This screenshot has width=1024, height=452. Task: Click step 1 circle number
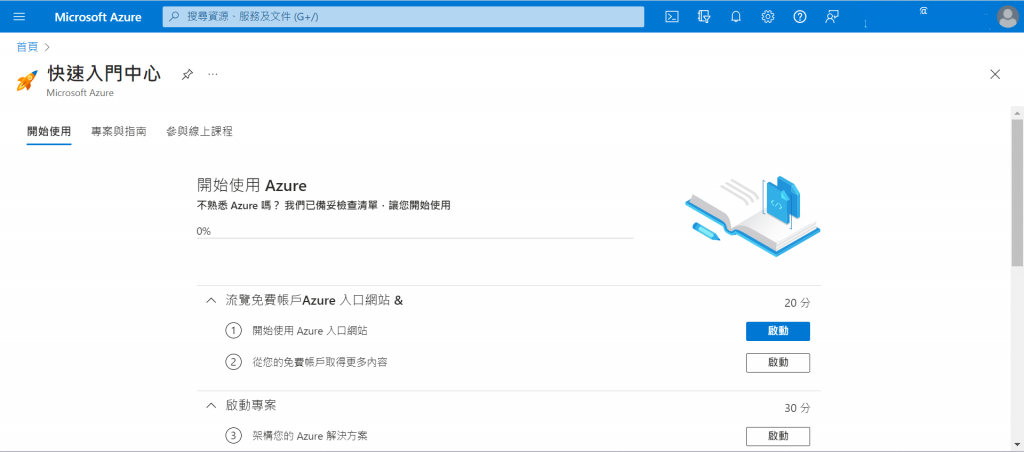coord(233,331)
